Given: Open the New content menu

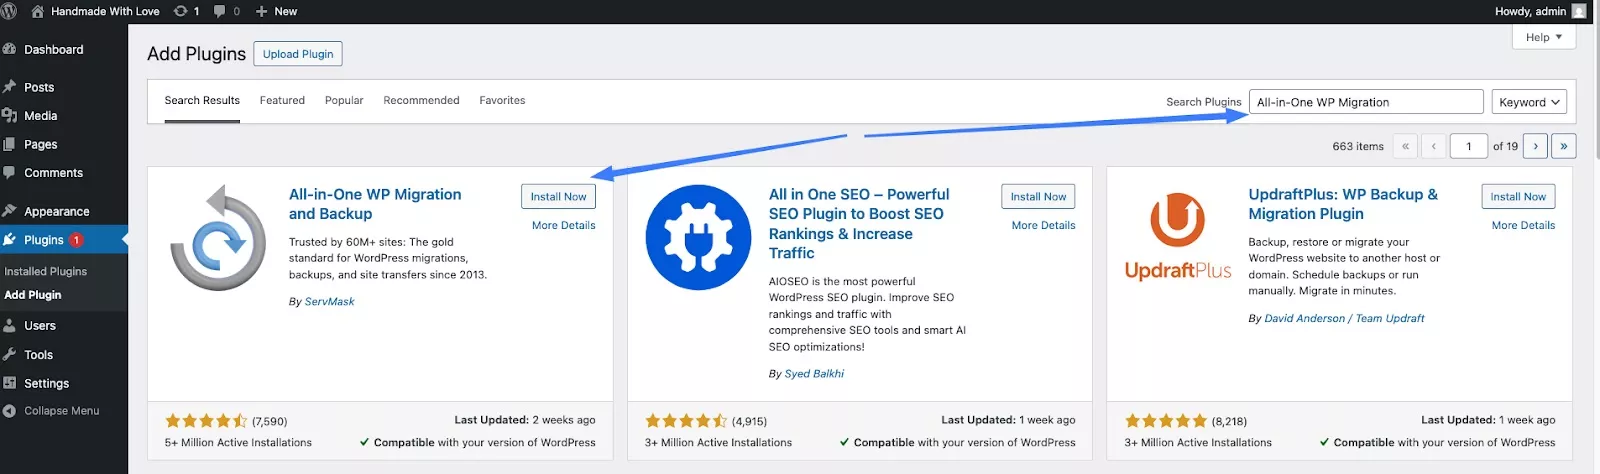Looking at the screenshot, I should 276,11.
